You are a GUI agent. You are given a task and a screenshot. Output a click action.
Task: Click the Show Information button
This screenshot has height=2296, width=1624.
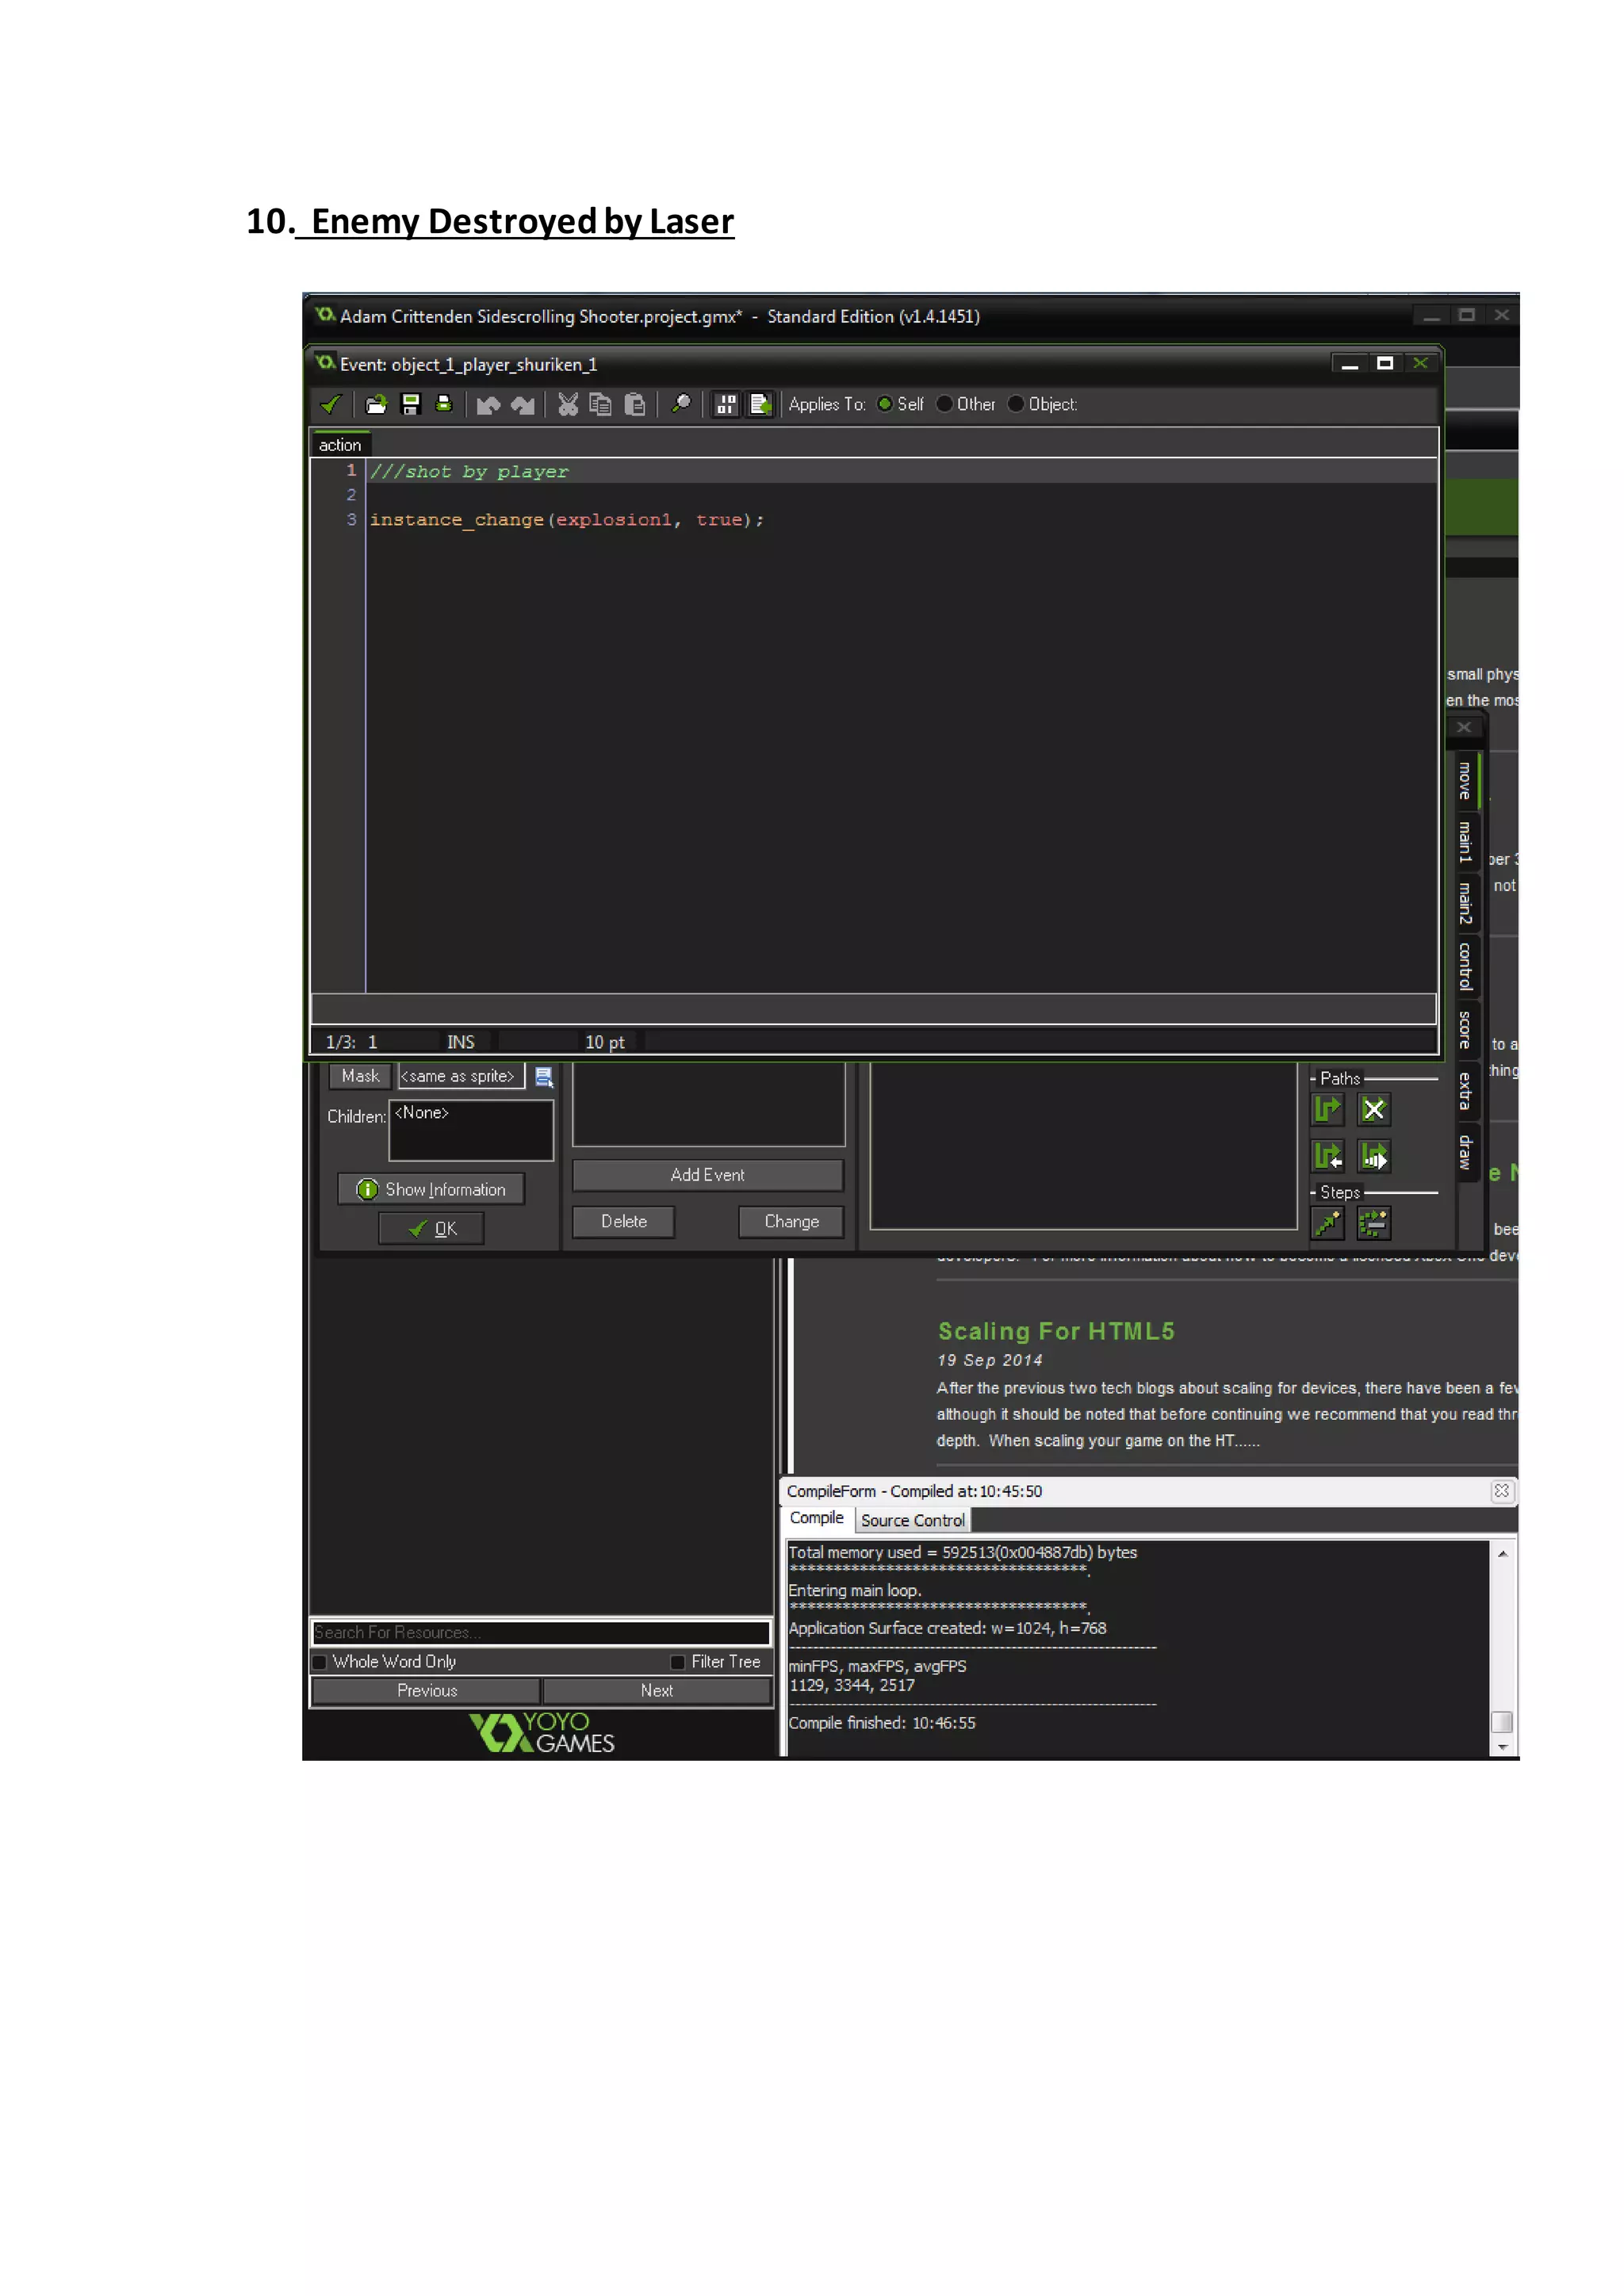[x=431, y=1189]
